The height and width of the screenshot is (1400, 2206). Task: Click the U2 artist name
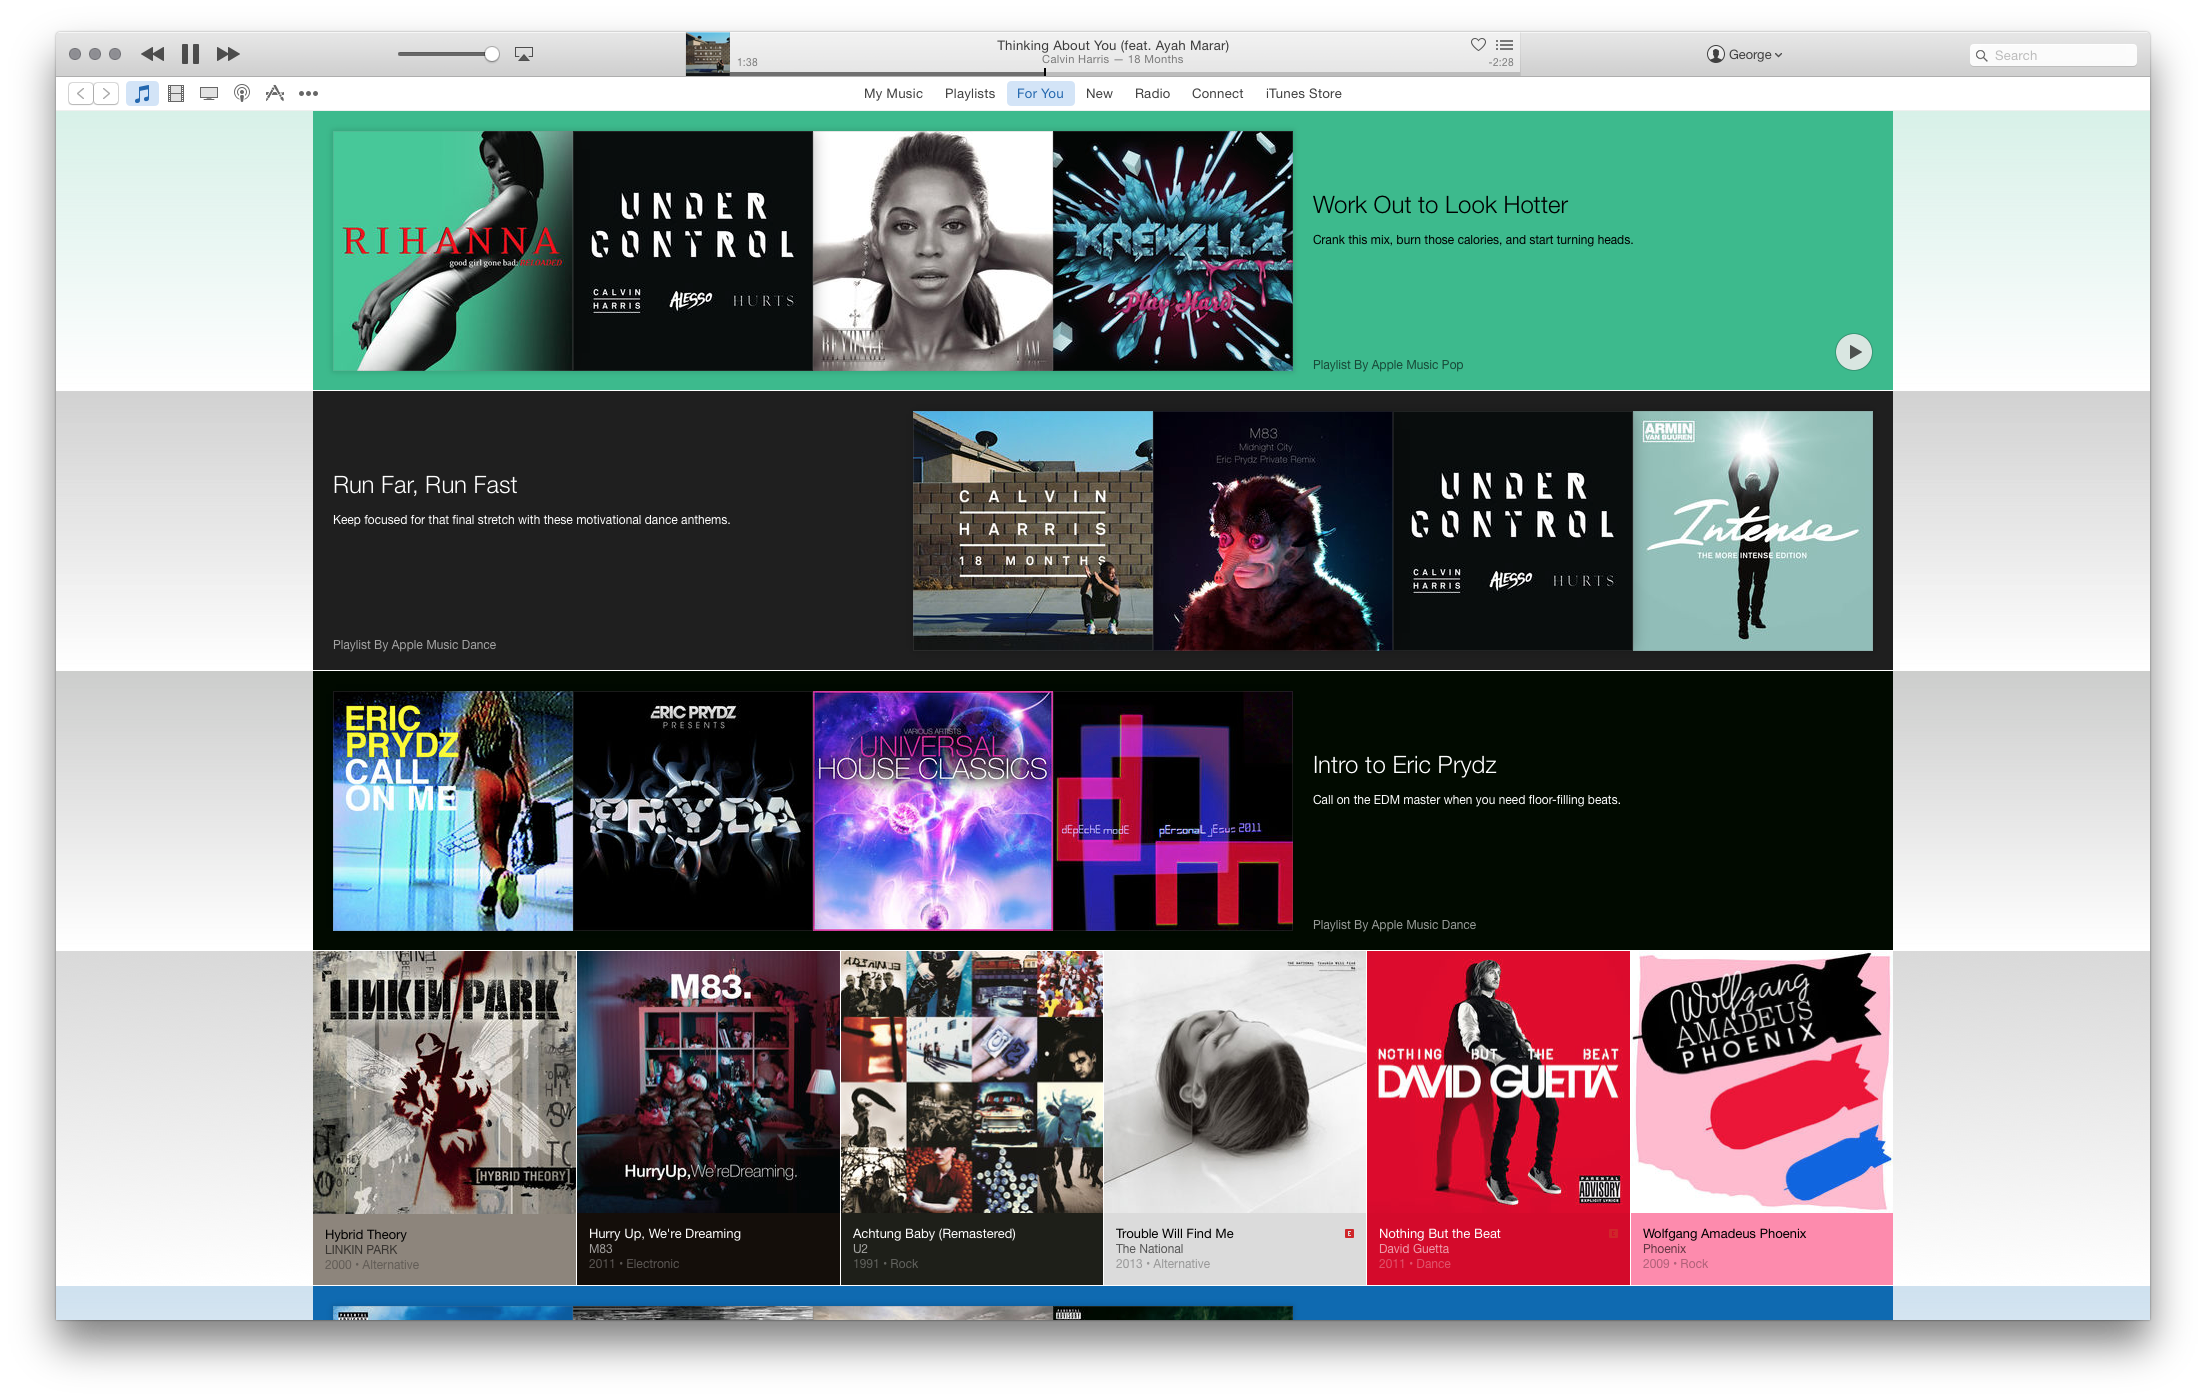coord(860,1249)
